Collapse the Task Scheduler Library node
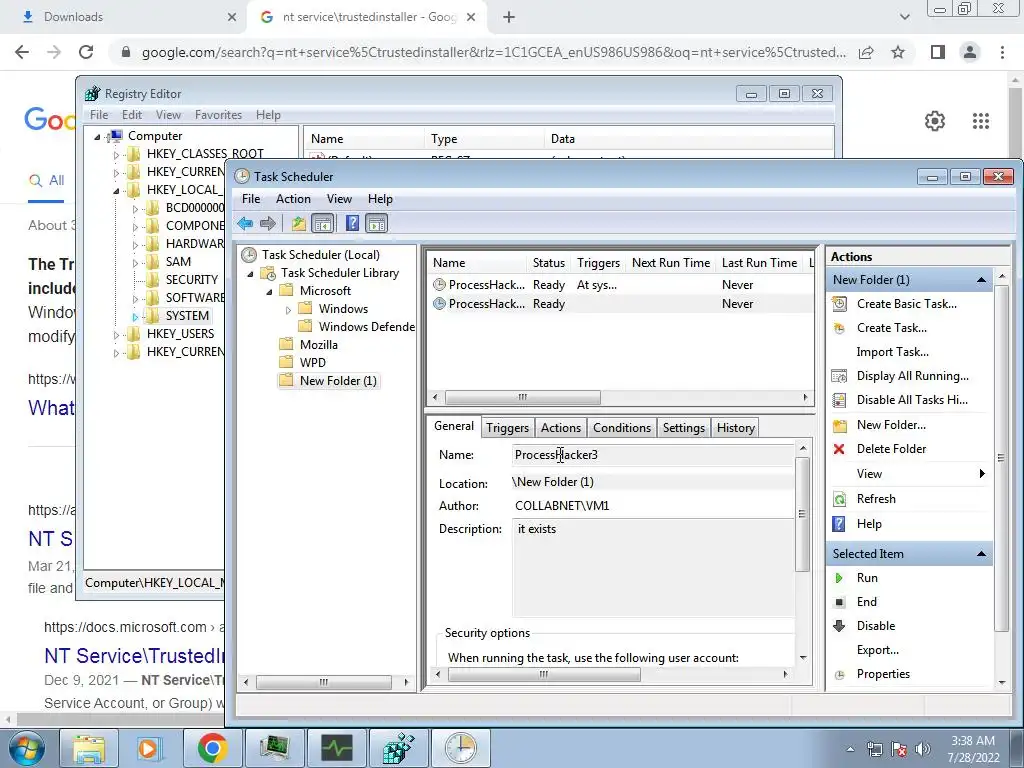Image resolution: width=1024 pixels, height=768 pixels. (250, 274)
